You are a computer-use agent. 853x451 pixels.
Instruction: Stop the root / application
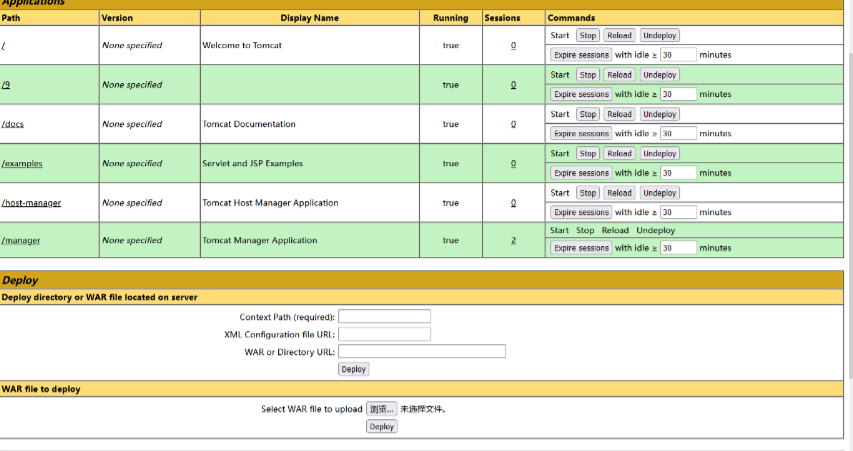[588, 35]
